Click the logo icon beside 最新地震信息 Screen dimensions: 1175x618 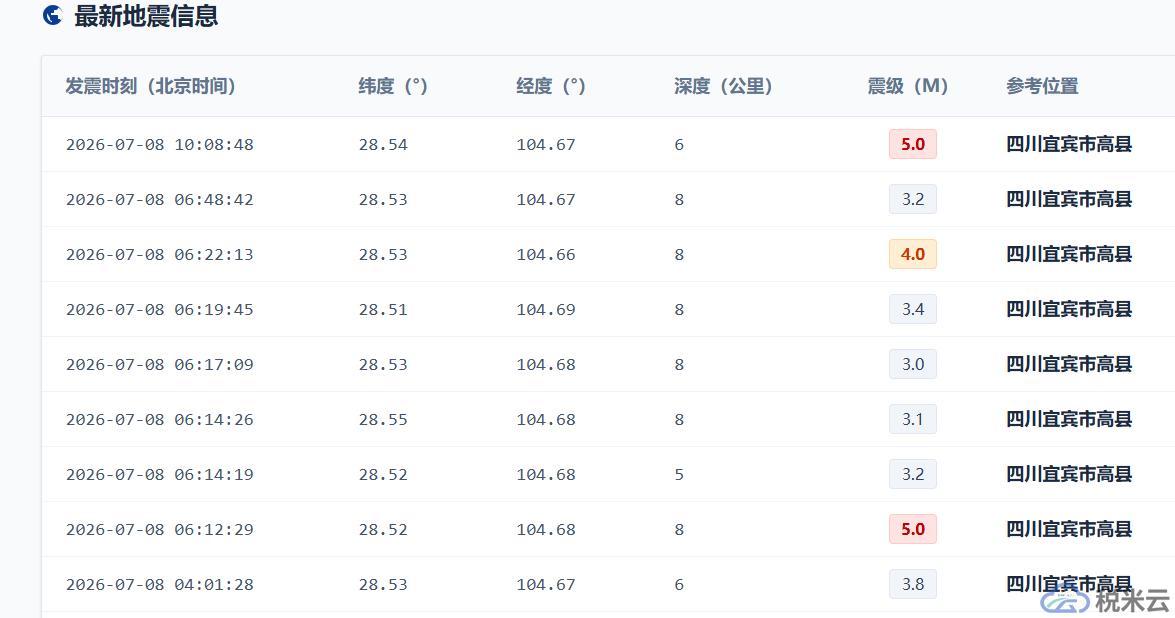[52, 15]
